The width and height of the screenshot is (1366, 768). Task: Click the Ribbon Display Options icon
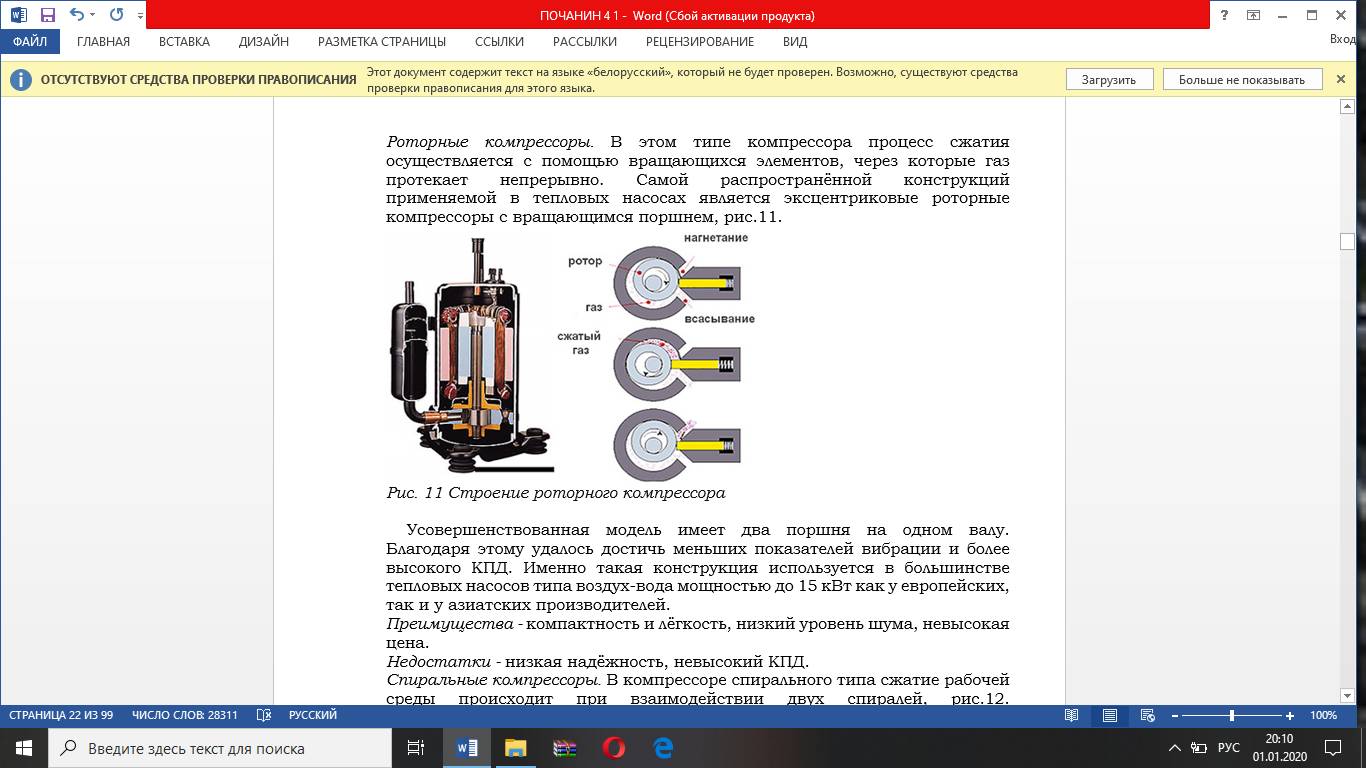point(1253,15)
